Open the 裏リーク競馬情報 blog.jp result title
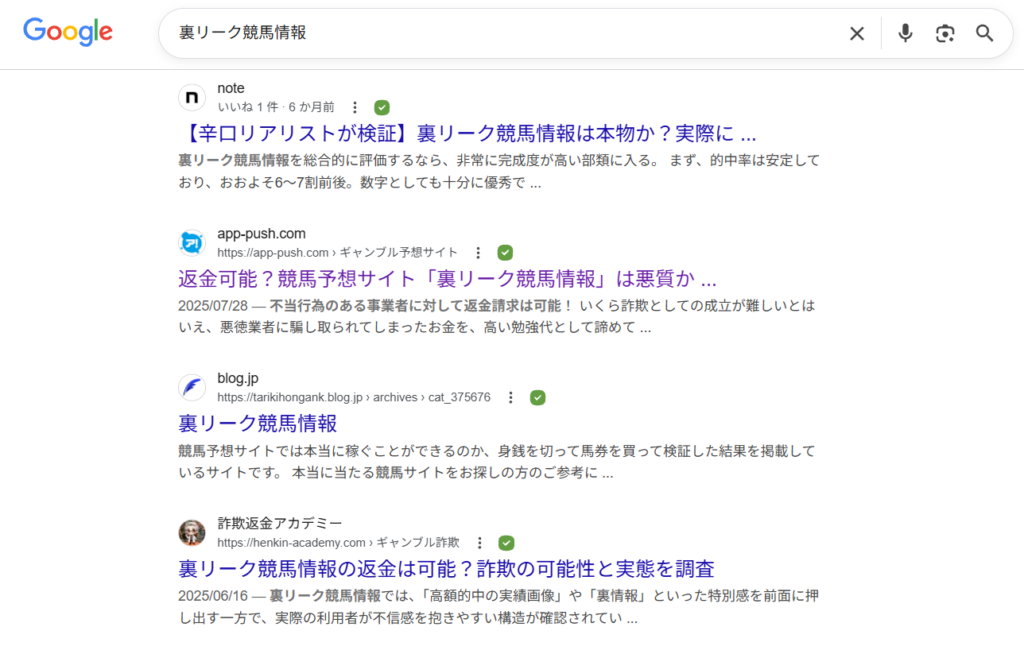This screenshot has width=1024, height=650. click(257, 424)
